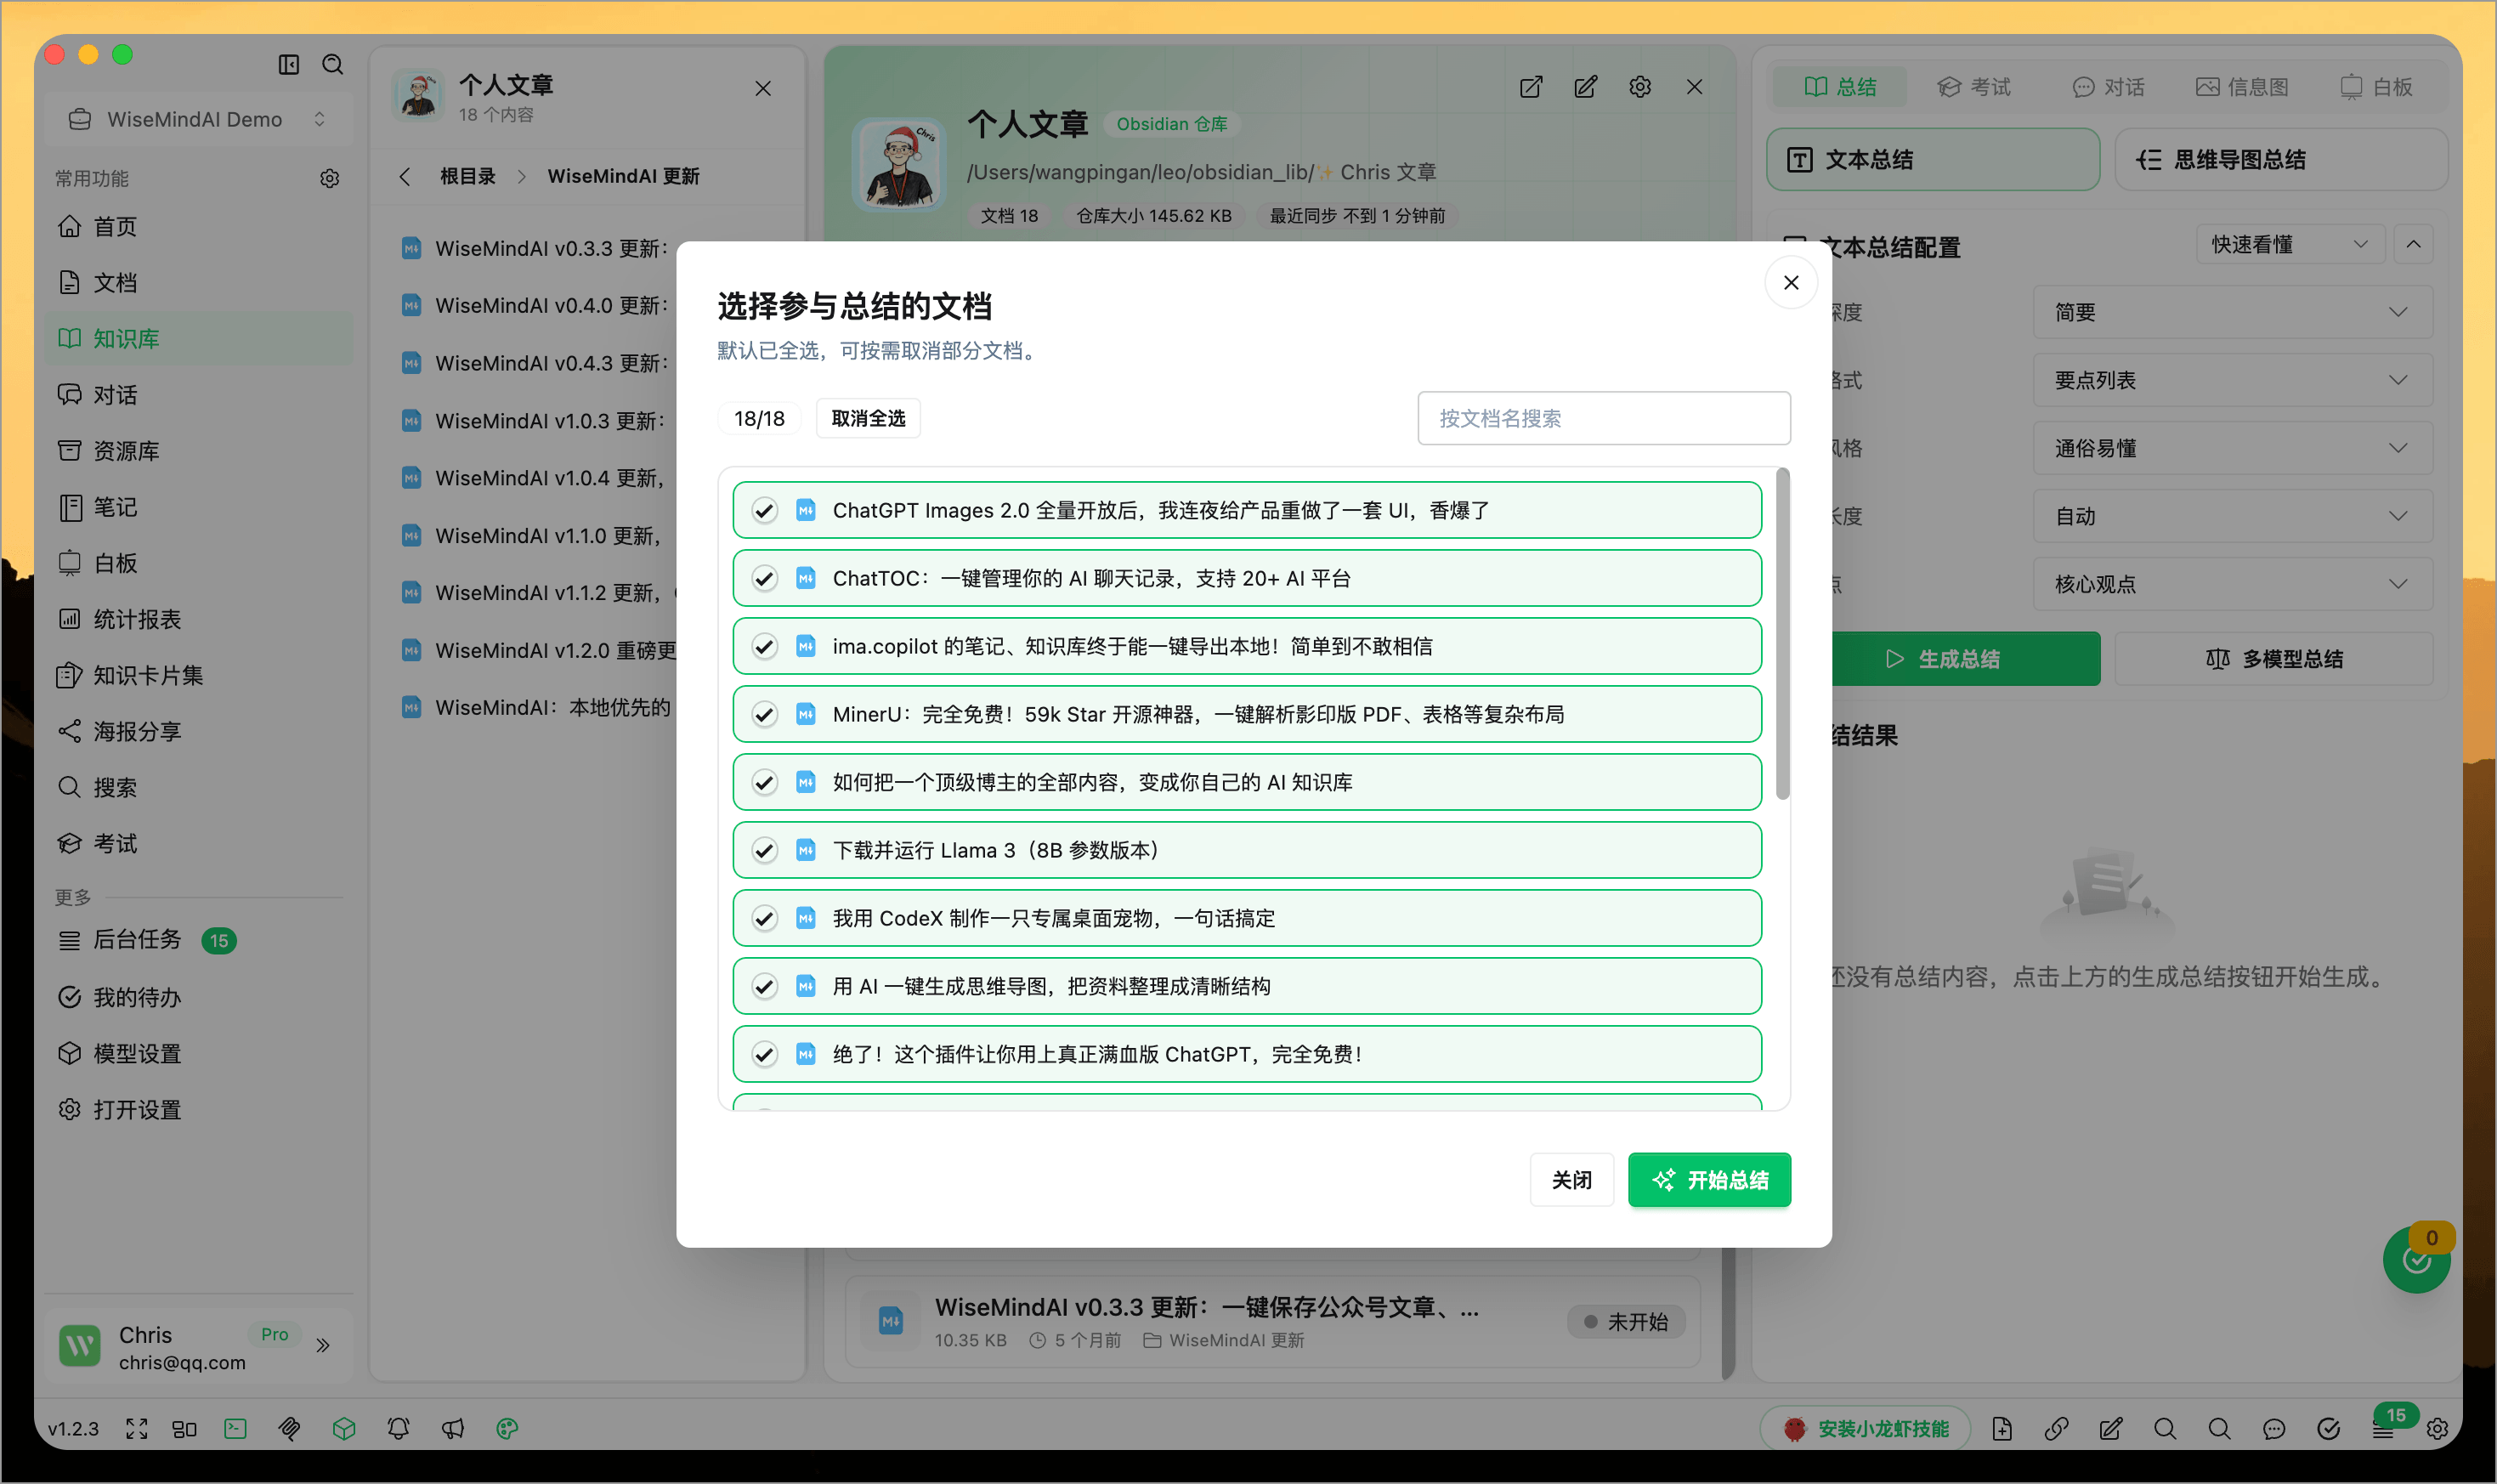Click the 开始总结 button
The image size is (2497, 1484).
(x=1709, y=1180)
